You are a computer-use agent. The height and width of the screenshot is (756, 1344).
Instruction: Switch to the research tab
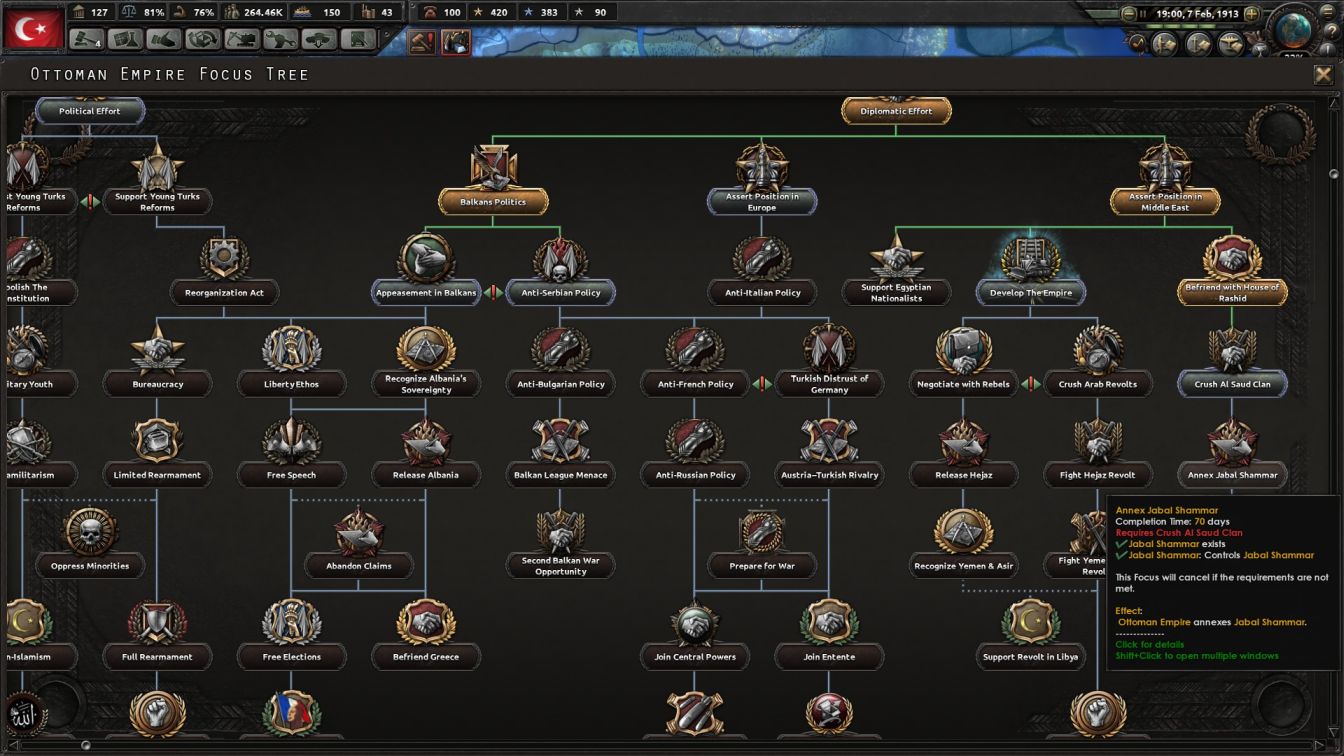[x=125, y=38]
